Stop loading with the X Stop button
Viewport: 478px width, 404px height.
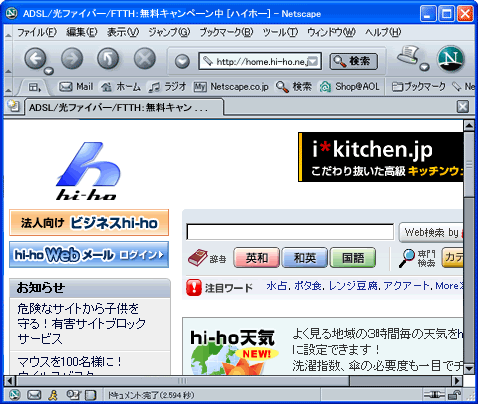(145, 59)
